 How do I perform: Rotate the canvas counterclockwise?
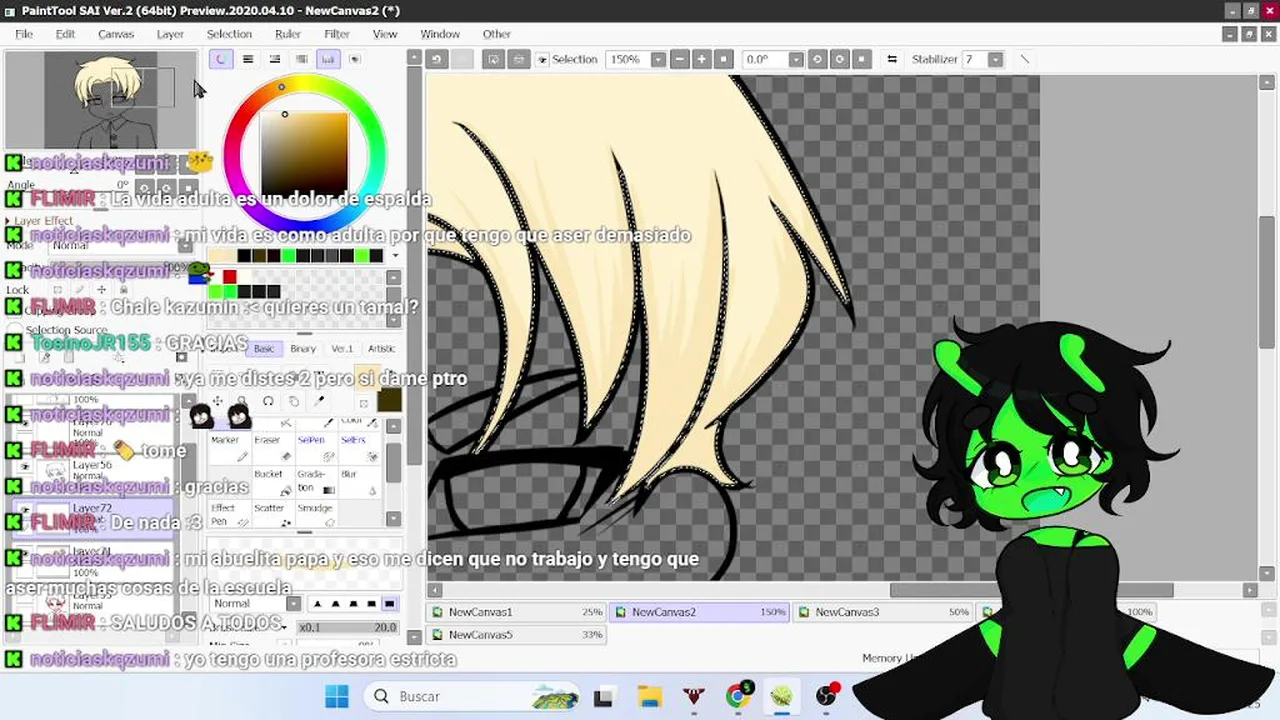point(817,59)
